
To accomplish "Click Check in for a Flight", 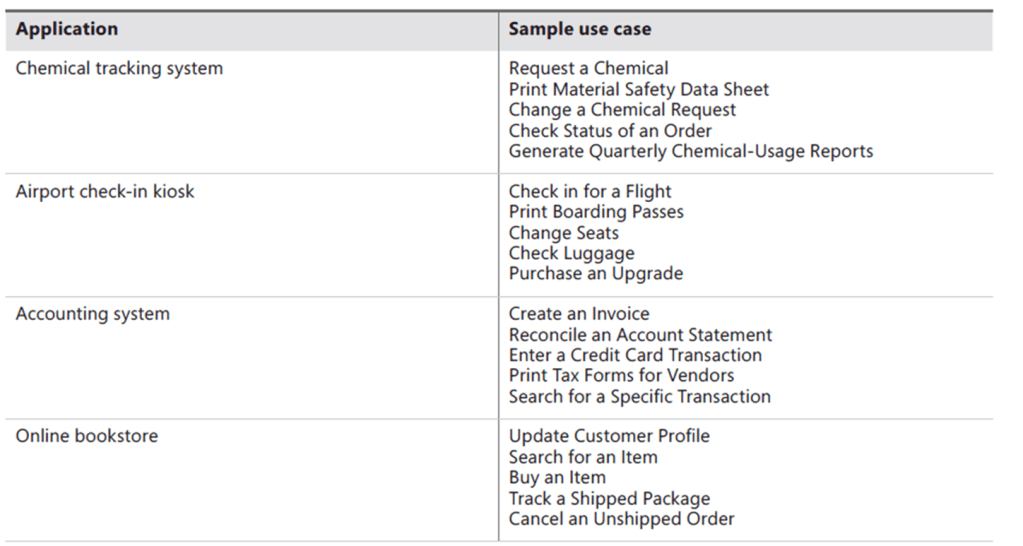I will pos(590,192).
